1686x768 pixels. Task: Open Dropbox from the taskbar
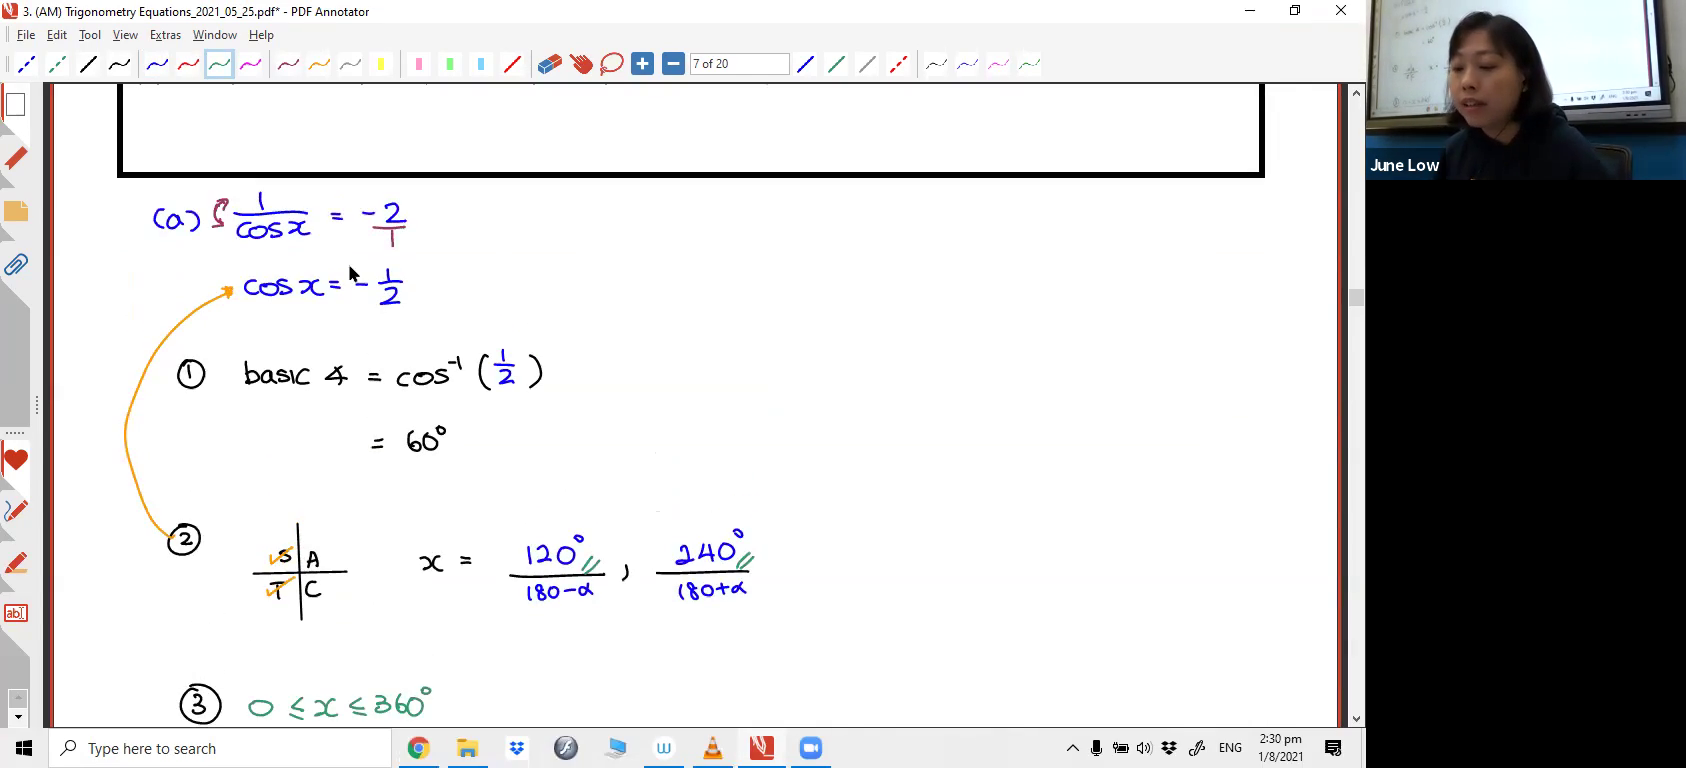(516, 748)
